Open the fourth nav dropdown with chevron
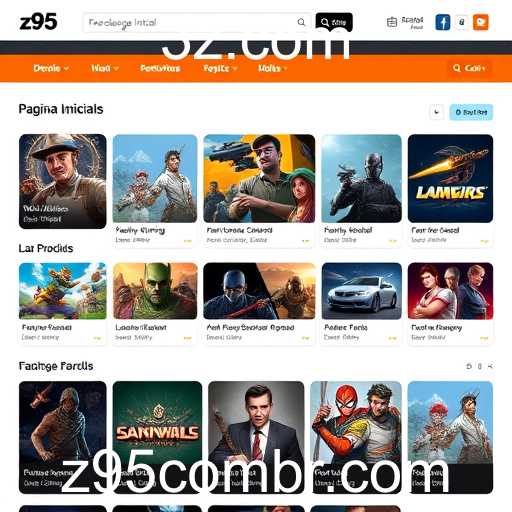512x512 pixels. 220,68
